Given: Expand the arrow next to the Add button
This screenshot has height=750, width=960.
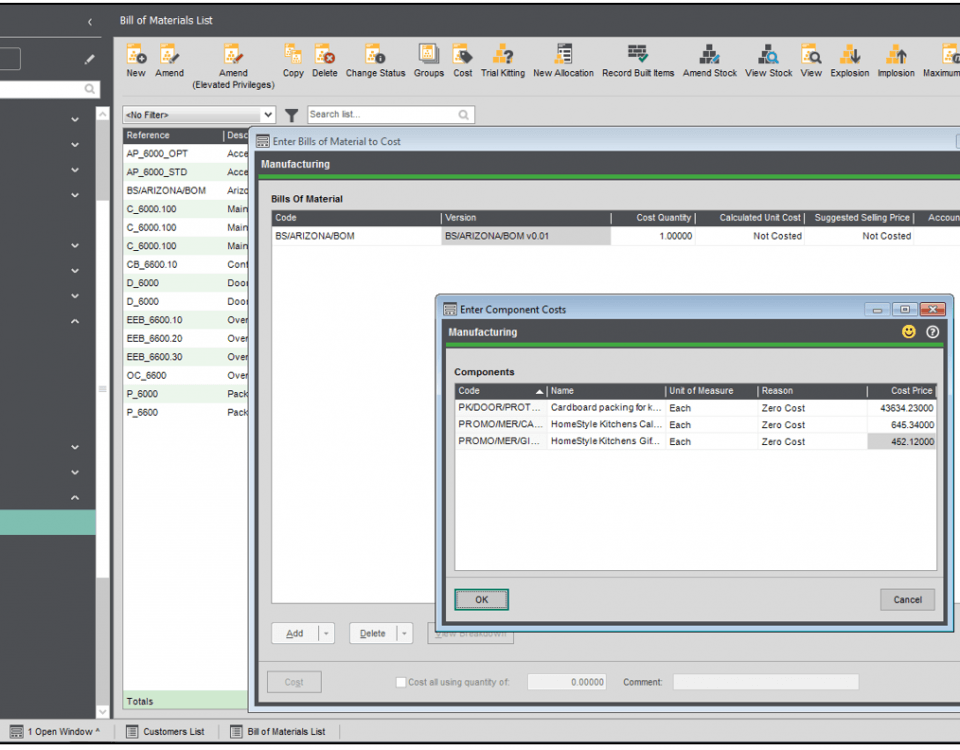Looking at the screenshot, I should pyautogui.click(x=326, y=634).
